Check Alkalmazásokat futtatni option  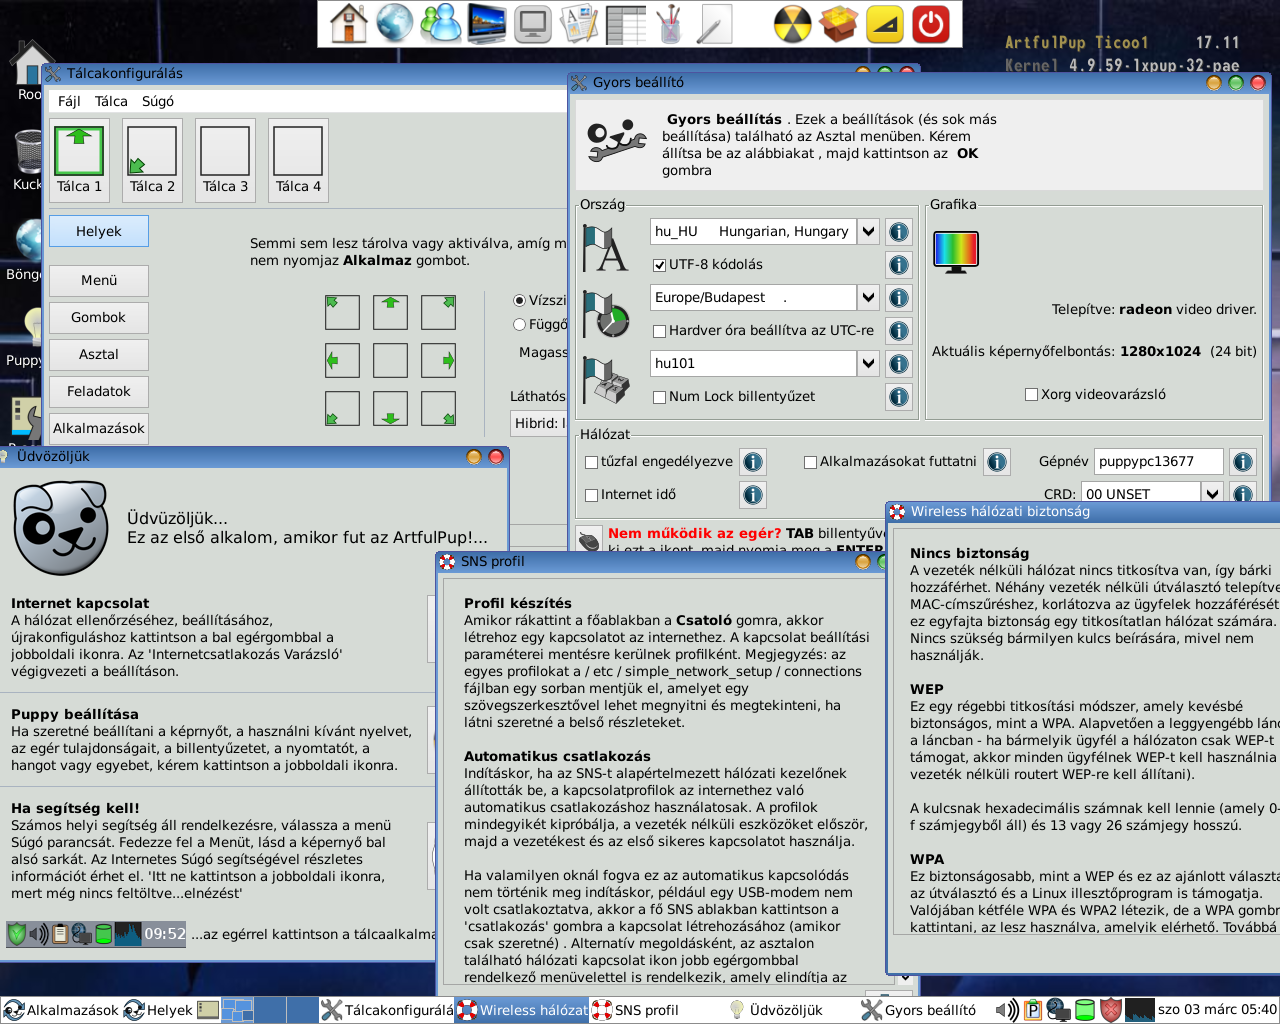click(810, 462)
